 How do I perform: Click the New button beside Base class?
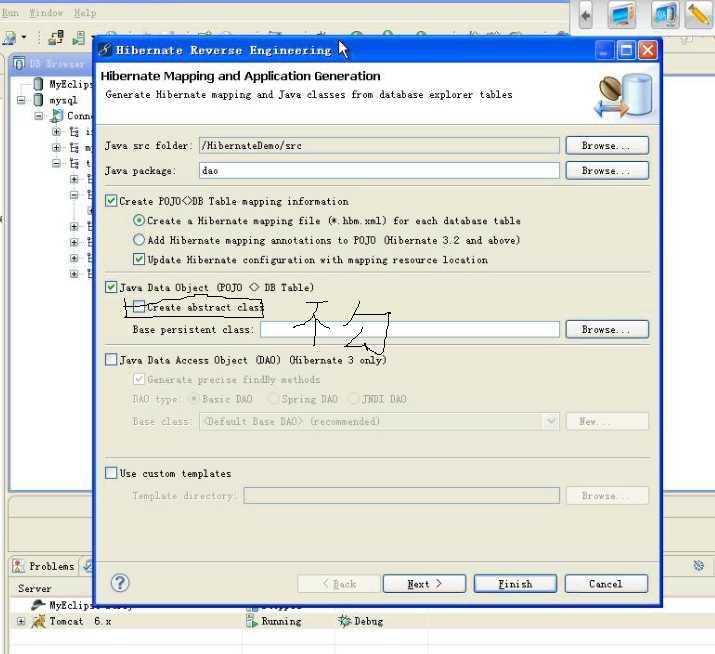(x=607, y=421)
